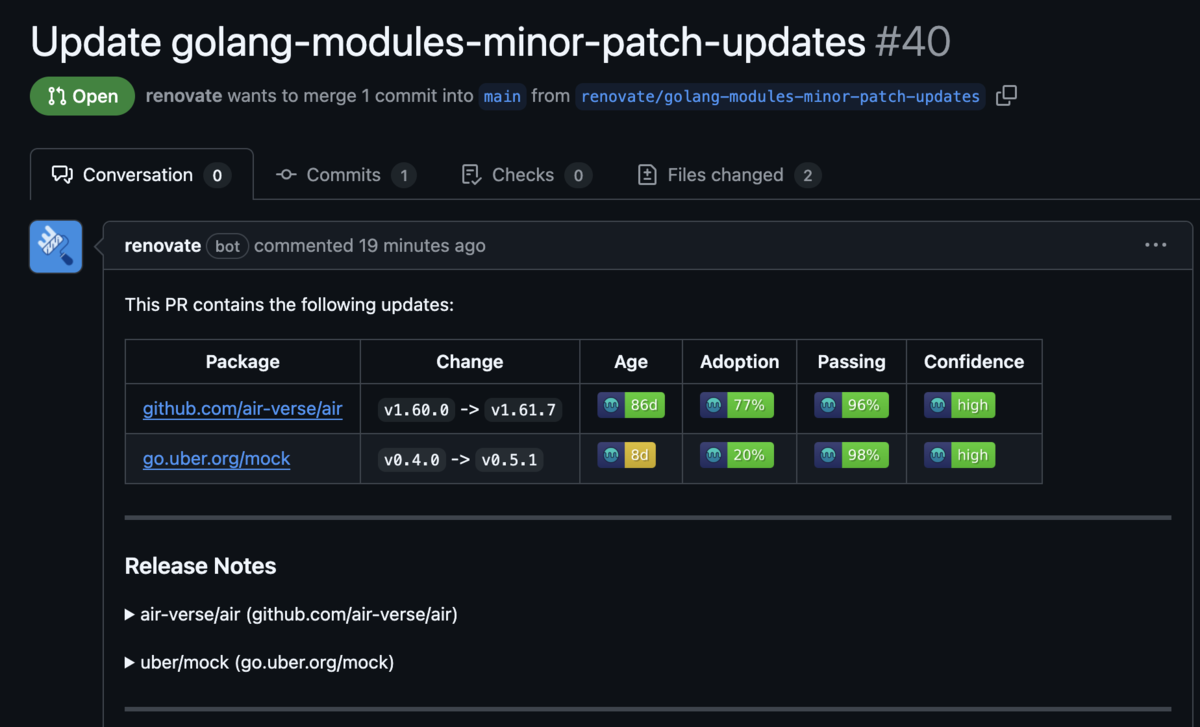This screenshot has height=727, width=1200.
Task: Open the main base branch link
Action: [x=502, y=96]
